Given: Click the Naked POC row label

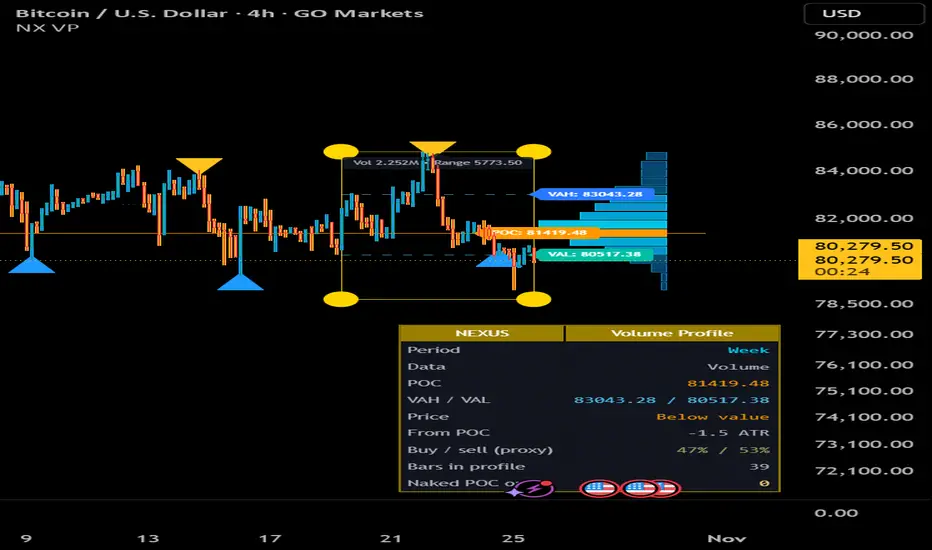Looking at the screenshot, I should (462, 483).
